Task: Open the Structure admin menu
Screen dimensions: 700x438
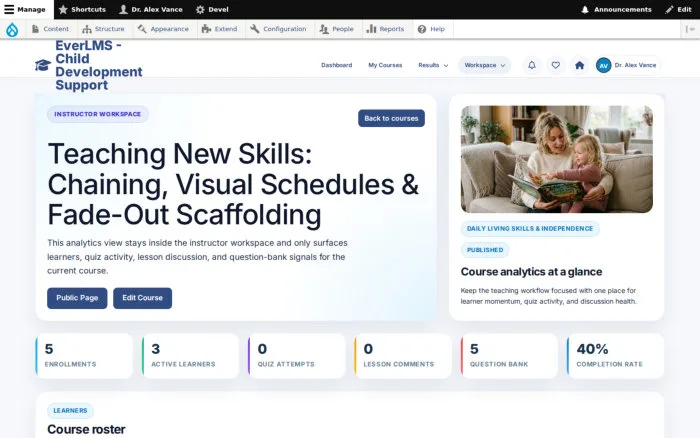Action: tap(103, 29)
